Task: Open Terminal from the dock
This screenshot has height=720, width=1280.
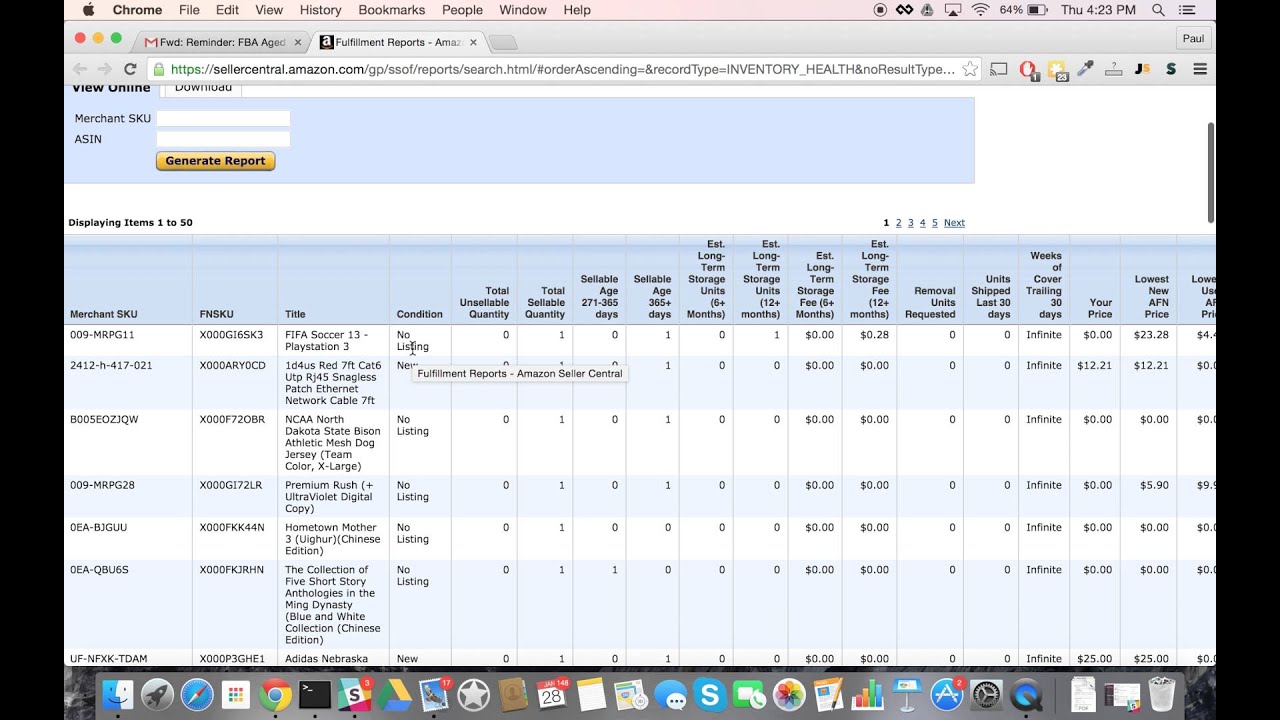Action: point(315,694)
